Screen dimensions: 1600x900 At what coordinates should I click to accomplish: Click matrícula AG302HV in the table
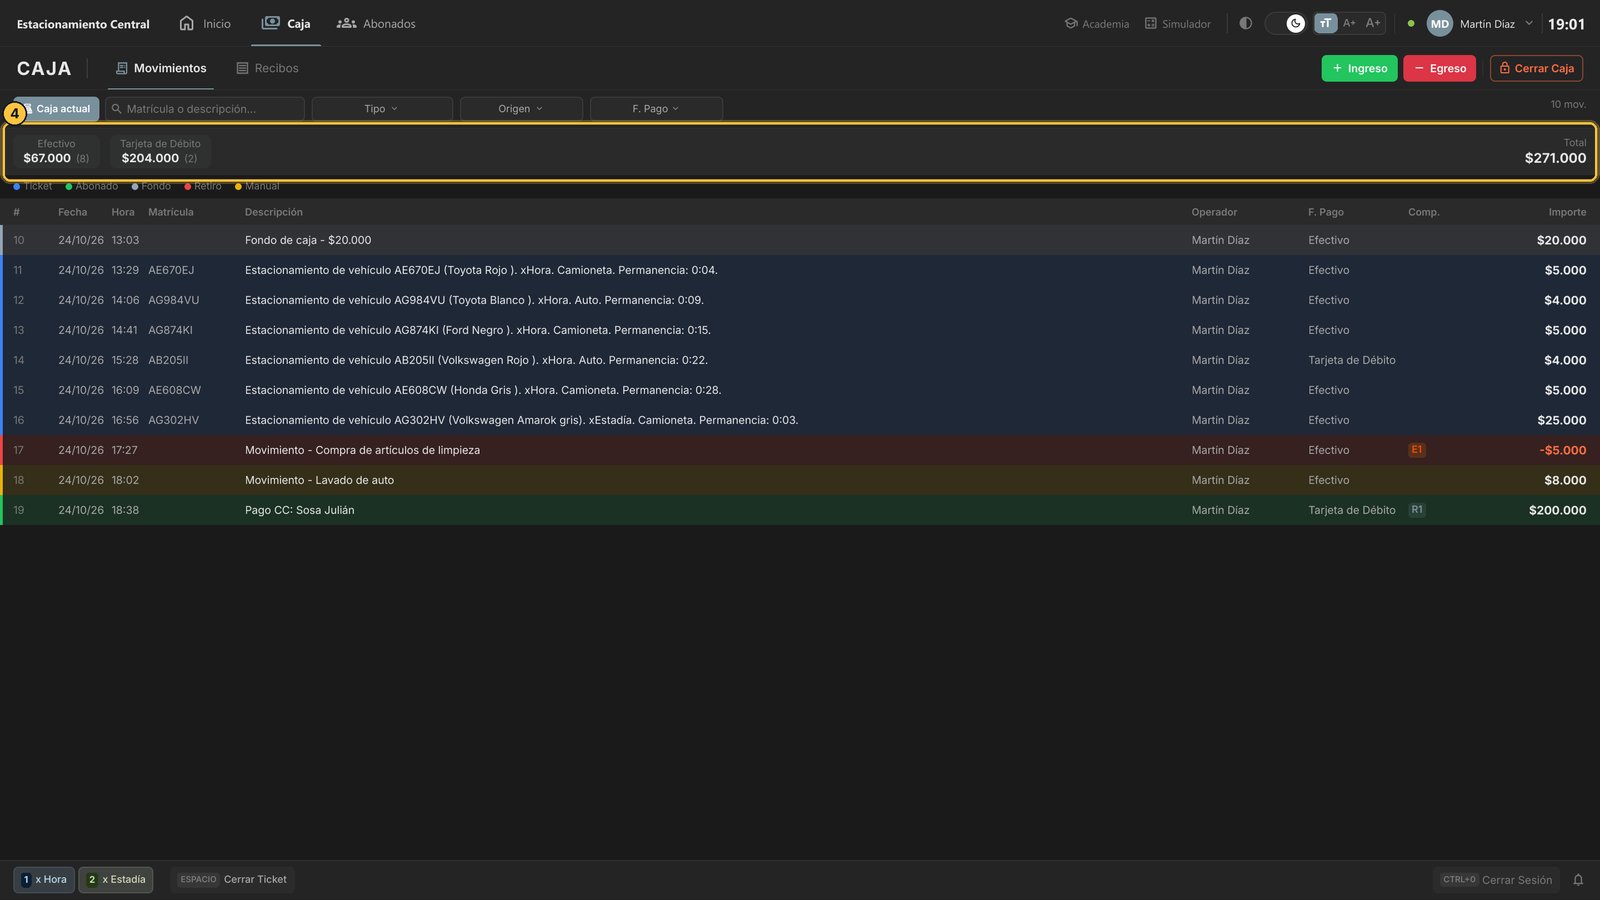pos(174,420)
